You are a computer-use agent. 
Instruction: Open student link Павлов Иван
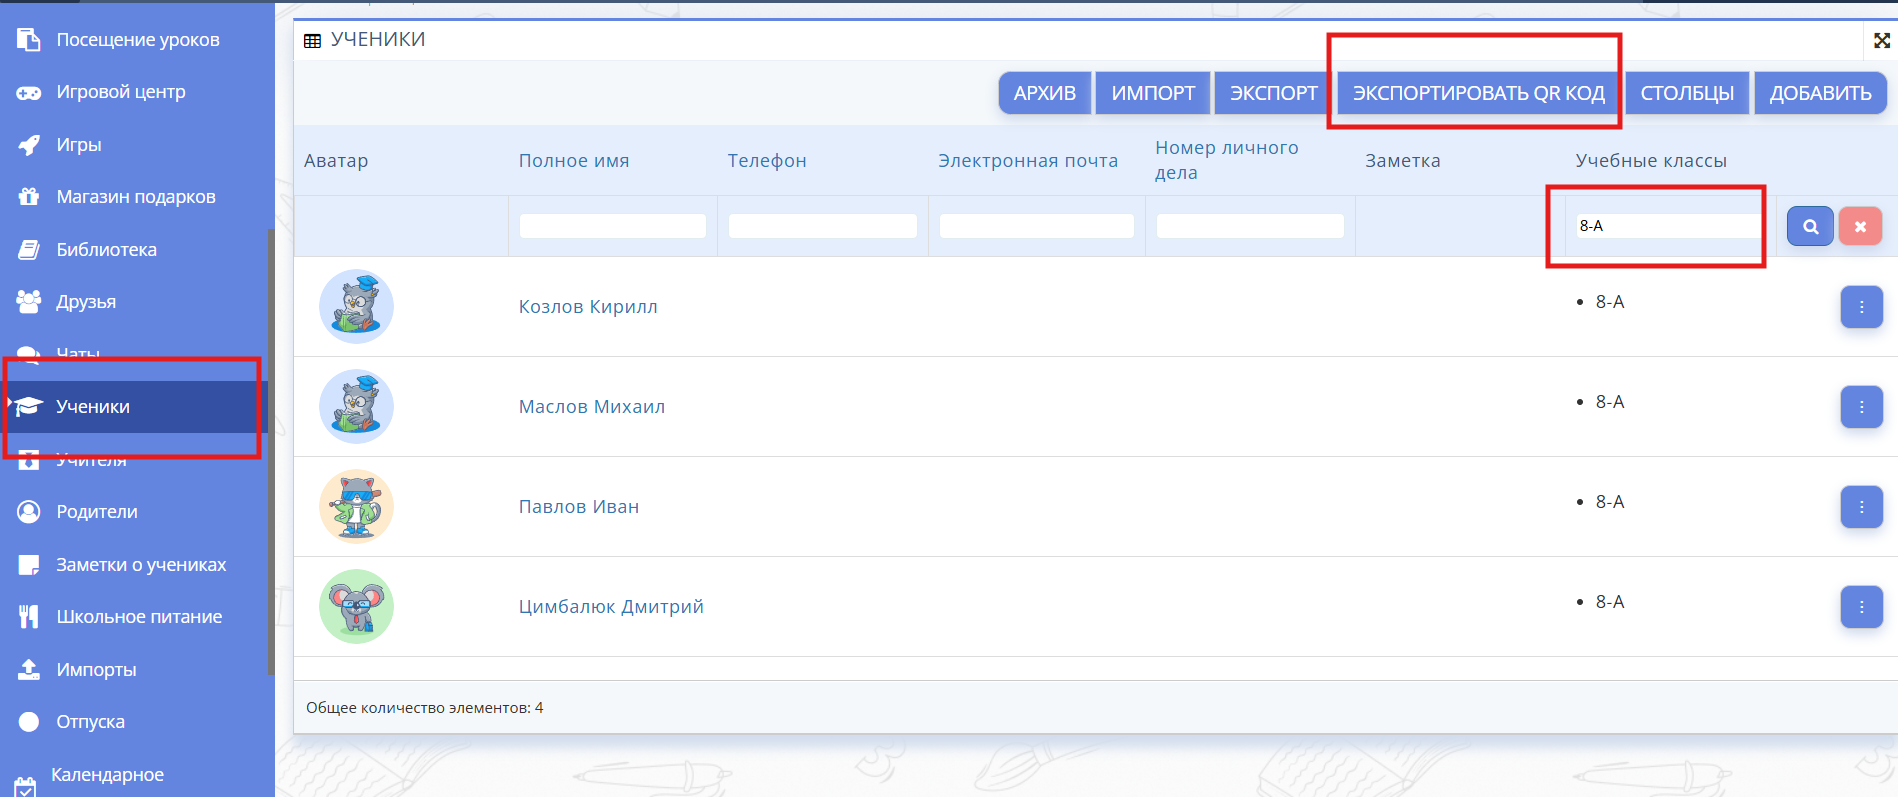(578, 507)
